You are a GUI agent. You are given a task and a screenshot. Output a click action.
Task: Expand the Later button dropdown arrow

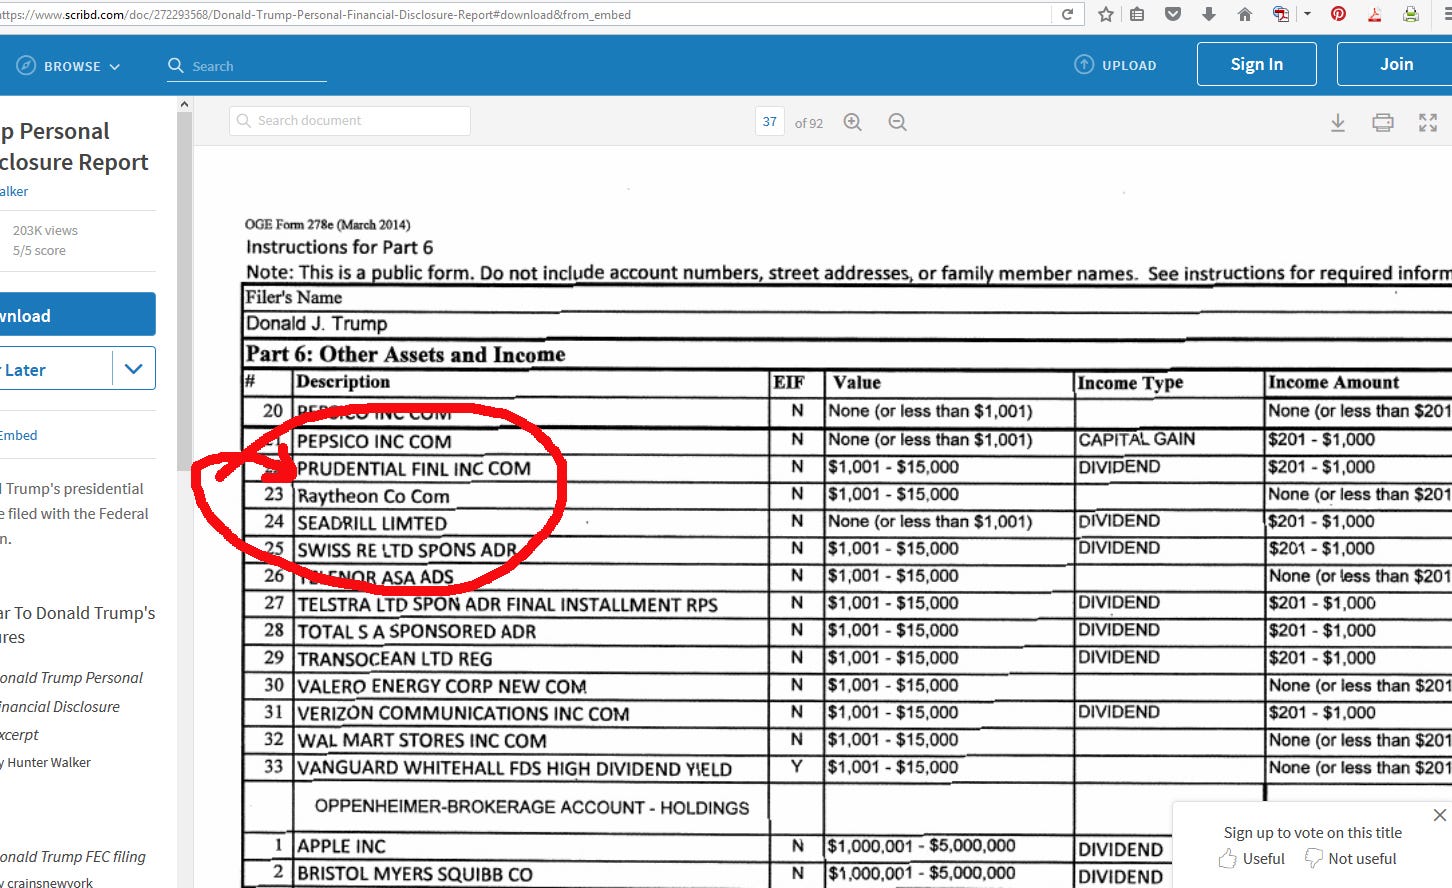(x=134, y=369)
